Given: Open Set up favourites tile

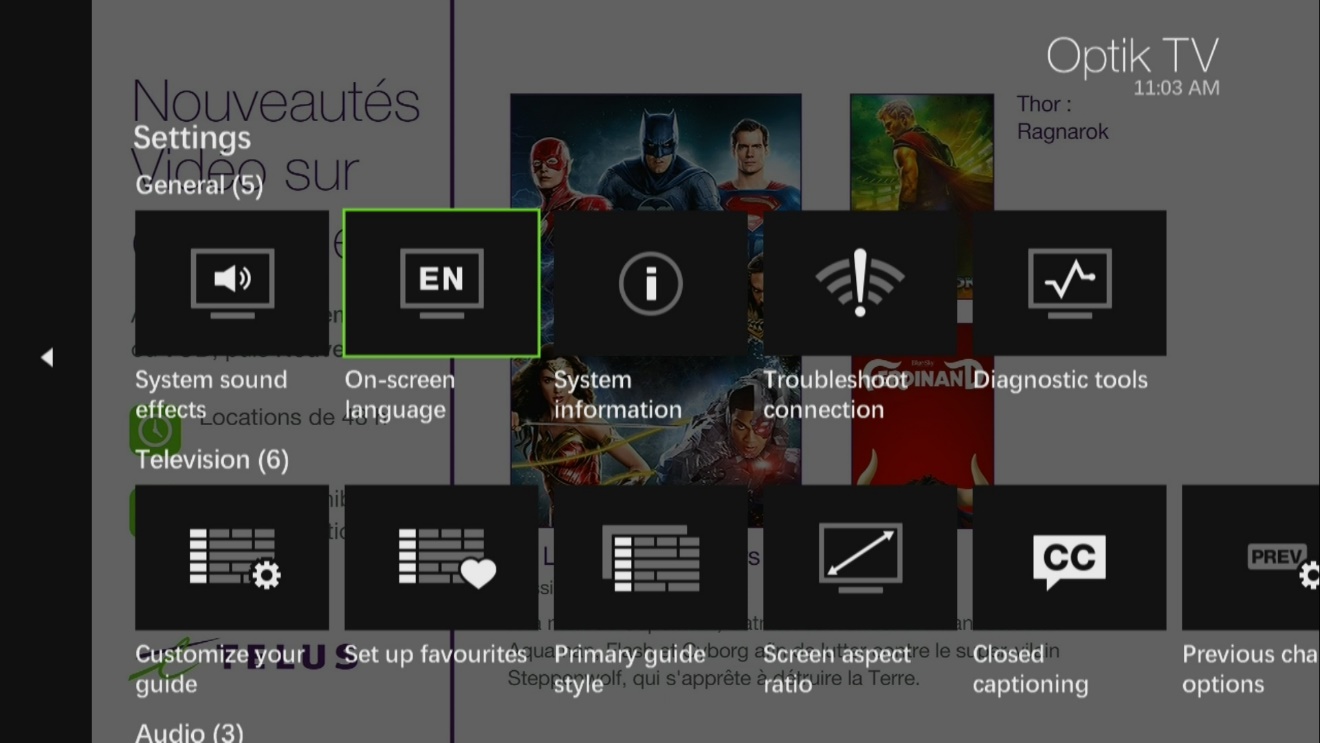Looking at the screenshot, I should click(x=441, y=557).
